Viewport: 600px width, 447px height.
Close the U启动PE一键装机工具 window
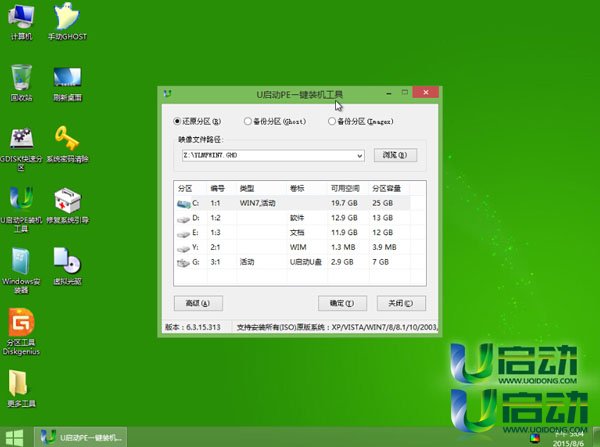426,92
